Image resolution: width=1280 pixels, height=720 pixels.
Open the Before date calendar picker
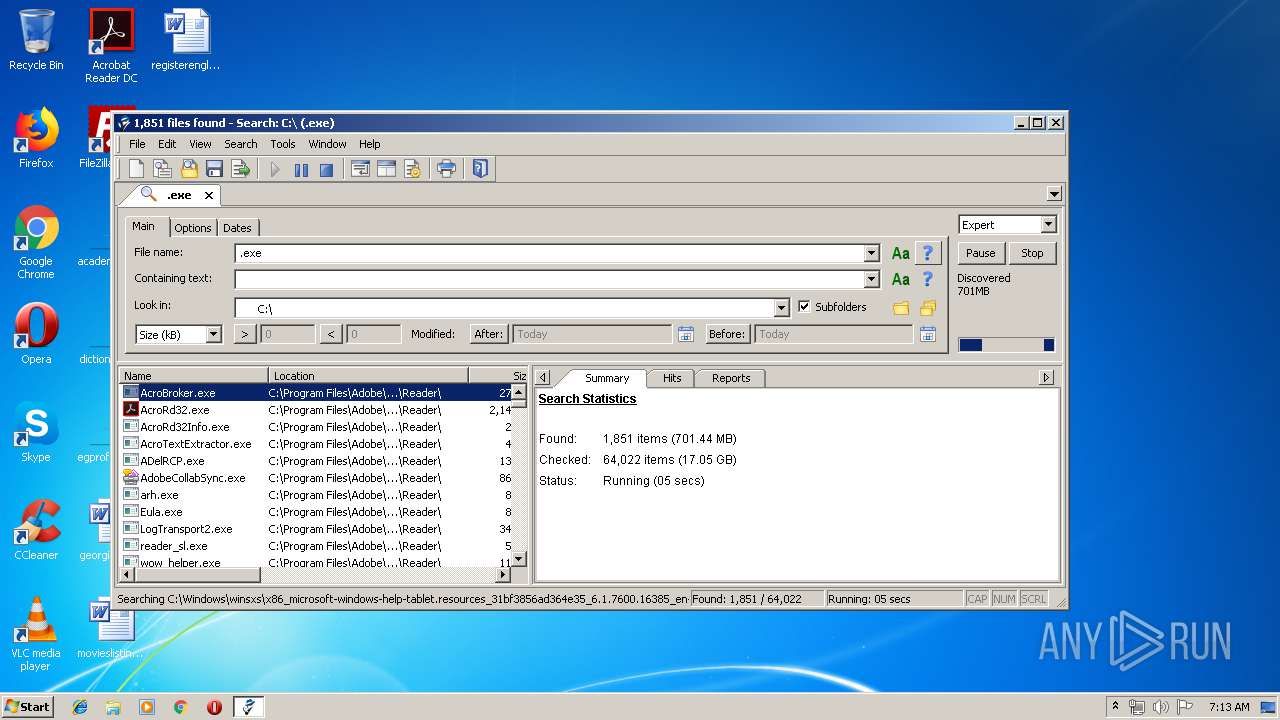[927, 334]
